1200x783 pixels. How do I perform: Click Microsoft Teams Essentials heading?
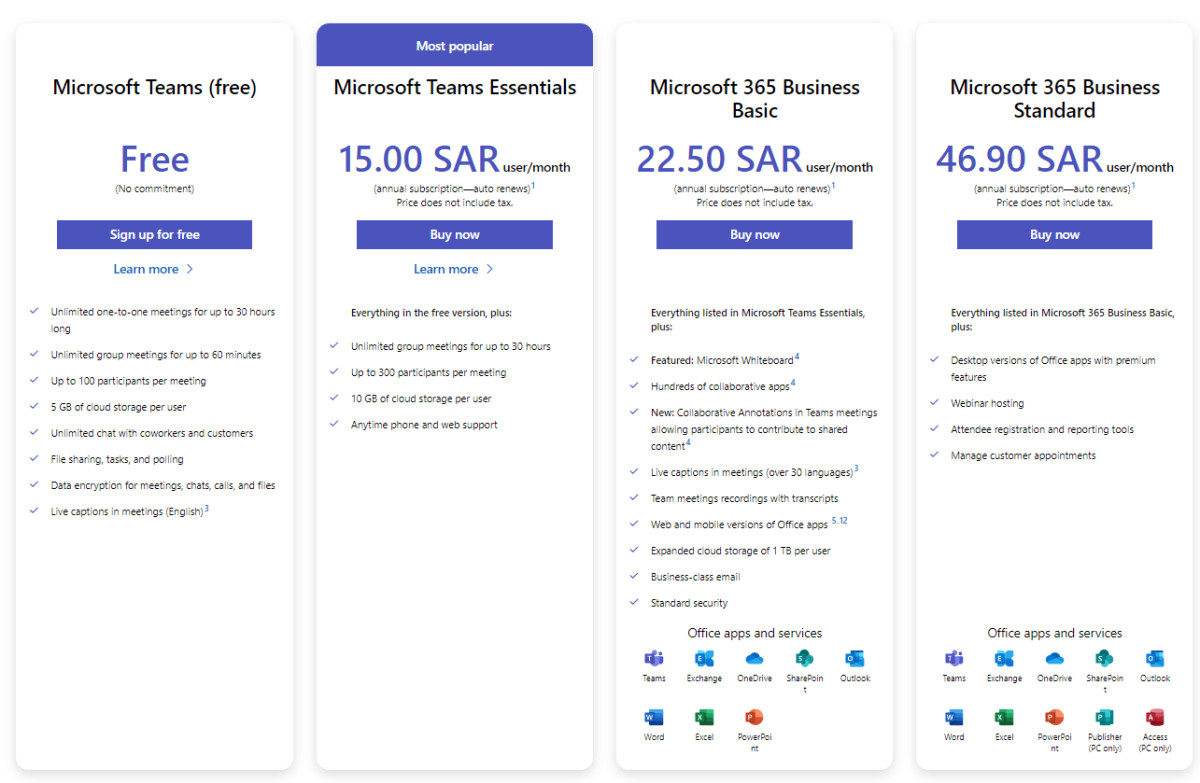(455, 87)
